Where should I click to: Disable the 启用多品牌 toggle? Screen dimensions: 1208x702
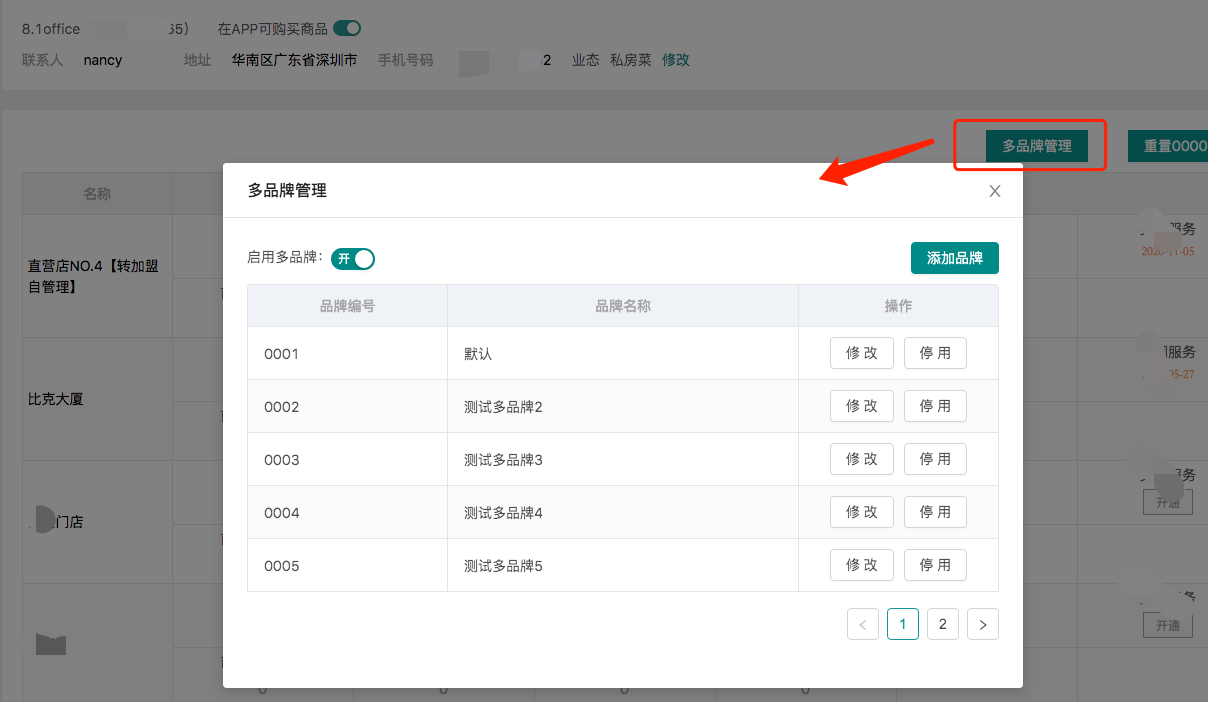point(353,257)
